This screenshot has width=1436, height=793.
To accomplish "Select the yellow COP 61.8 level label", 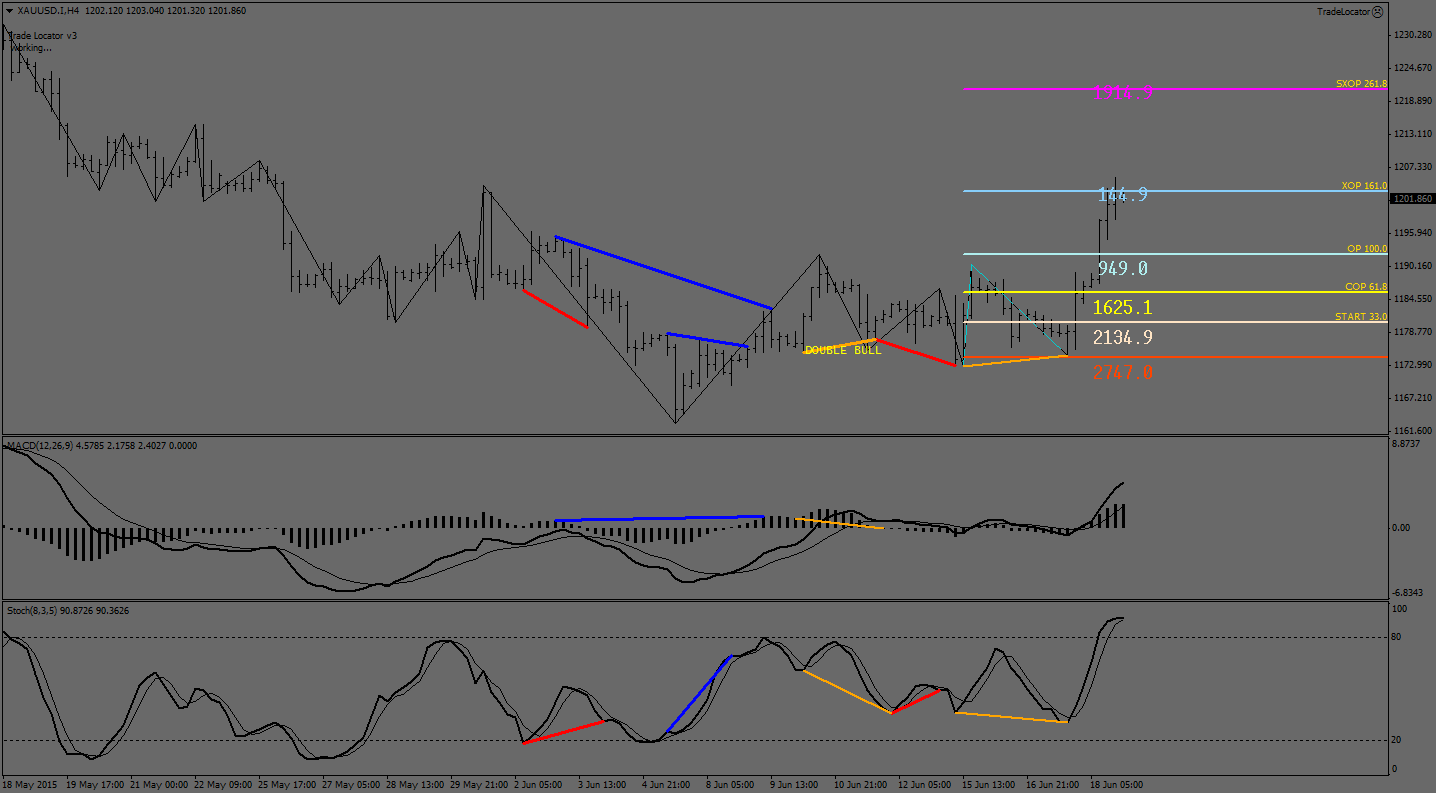I will click(x=1365, y=287).
